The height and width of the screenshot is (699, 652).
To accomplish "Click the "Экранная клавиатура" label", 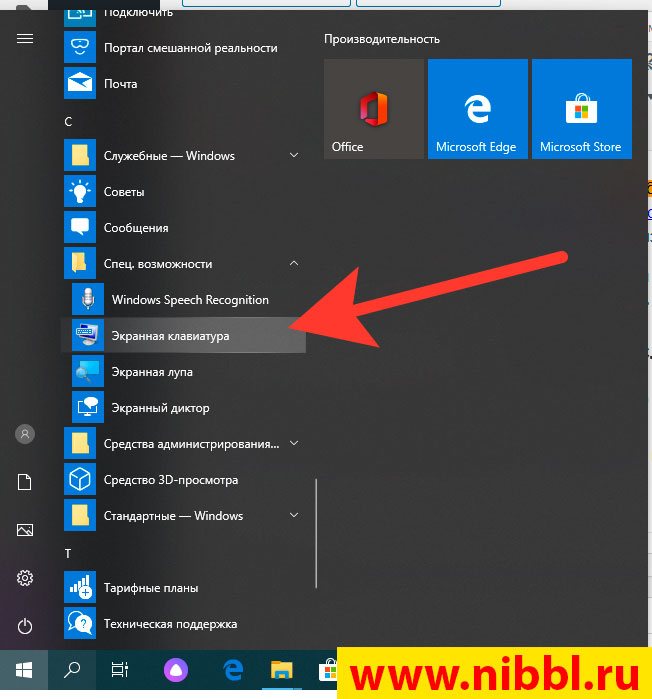I will click(171, 336).
